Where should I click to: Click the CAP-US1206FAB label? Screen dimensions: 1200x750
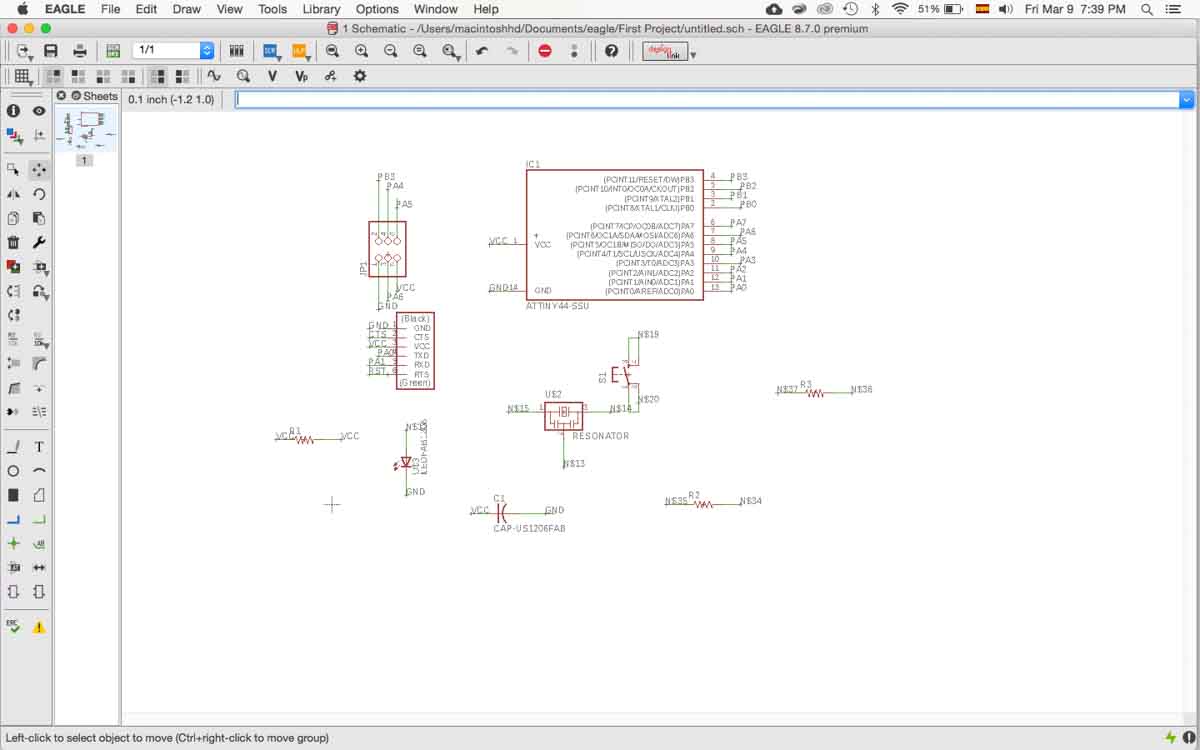[529, 528]
